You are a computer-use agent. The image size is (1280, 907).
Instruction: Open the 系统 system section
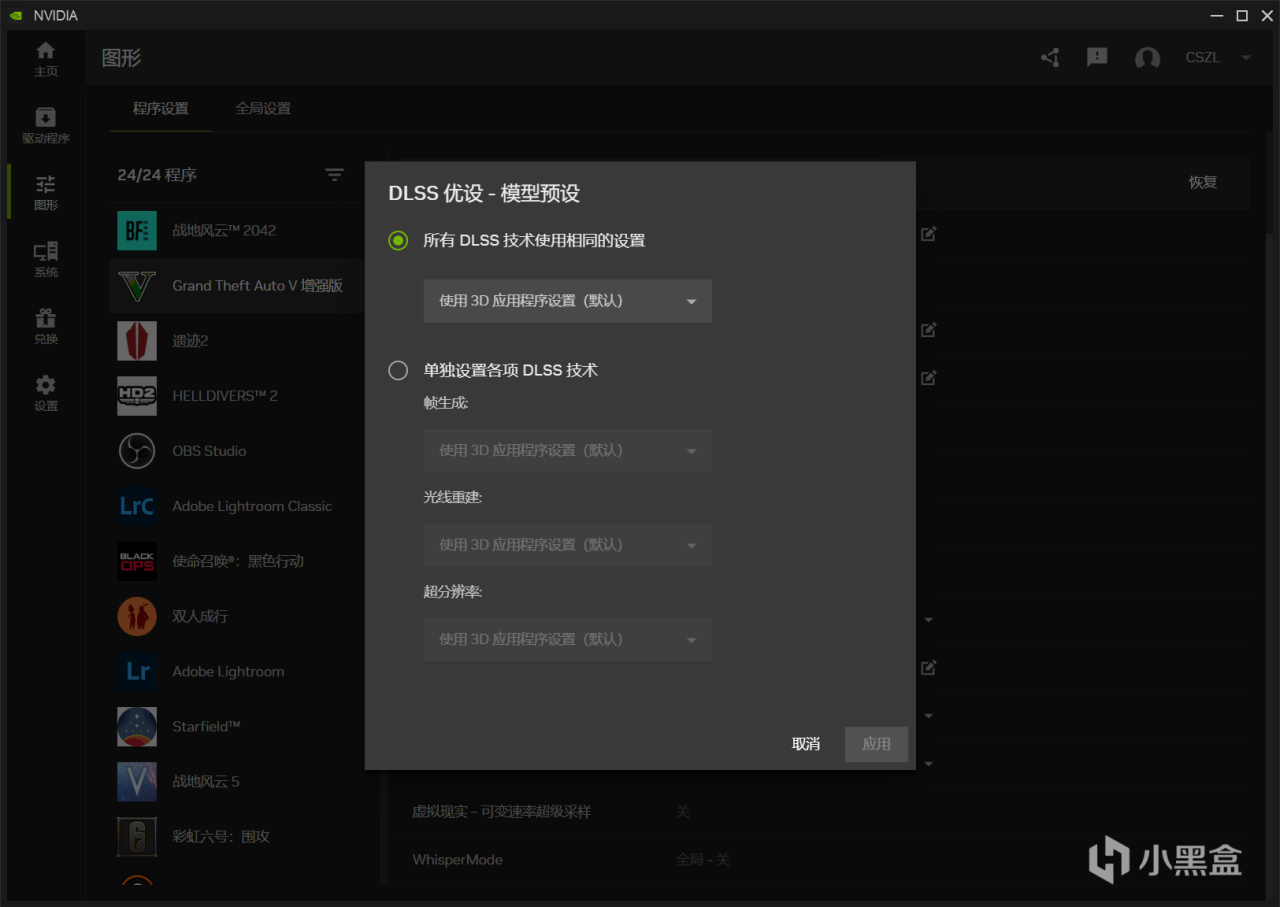click(46, 260)
